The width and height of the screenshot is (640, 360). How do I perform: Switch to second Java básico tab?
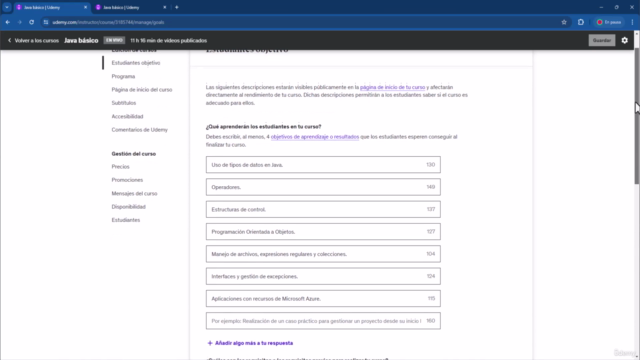tap(131, 7)
